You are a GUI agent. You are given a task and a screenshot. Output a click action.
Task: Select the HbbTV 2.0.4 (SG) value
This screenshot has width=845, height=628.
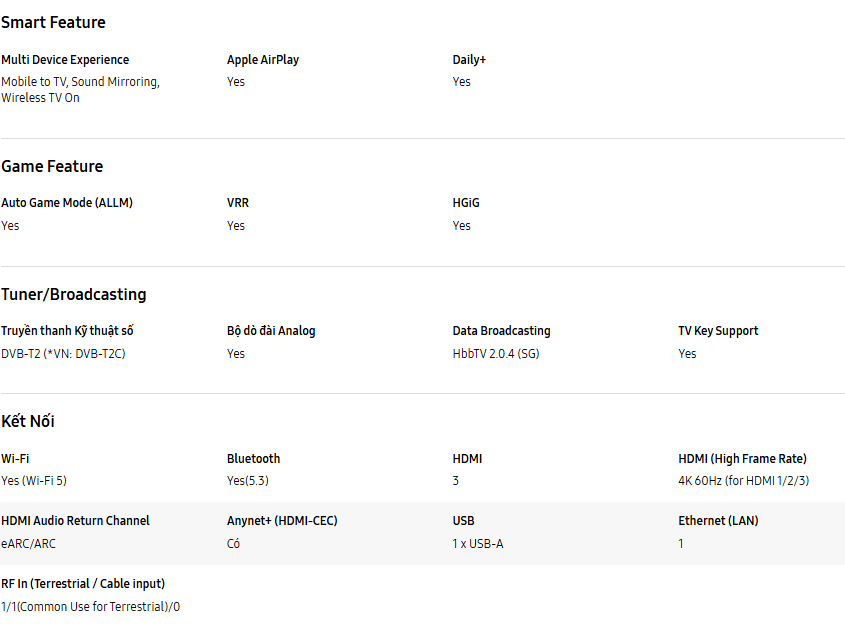click(x=496, y=354)
